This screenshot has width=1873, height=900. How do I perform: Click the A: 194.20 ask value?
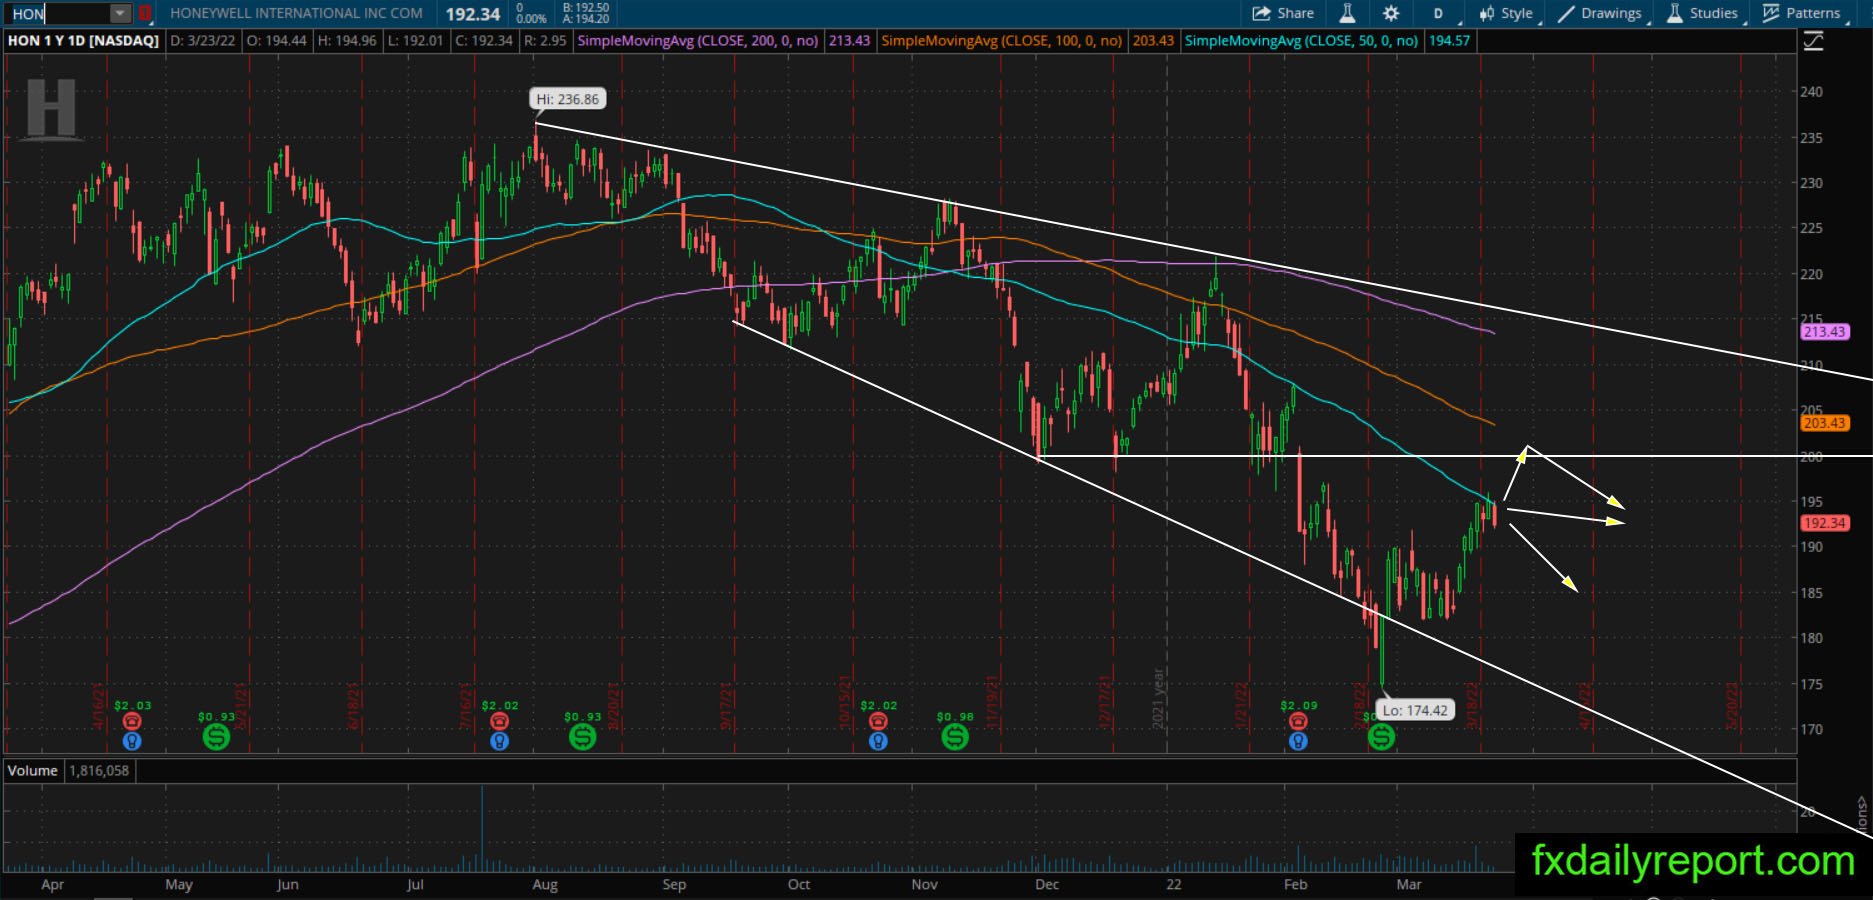click(586, 19)
